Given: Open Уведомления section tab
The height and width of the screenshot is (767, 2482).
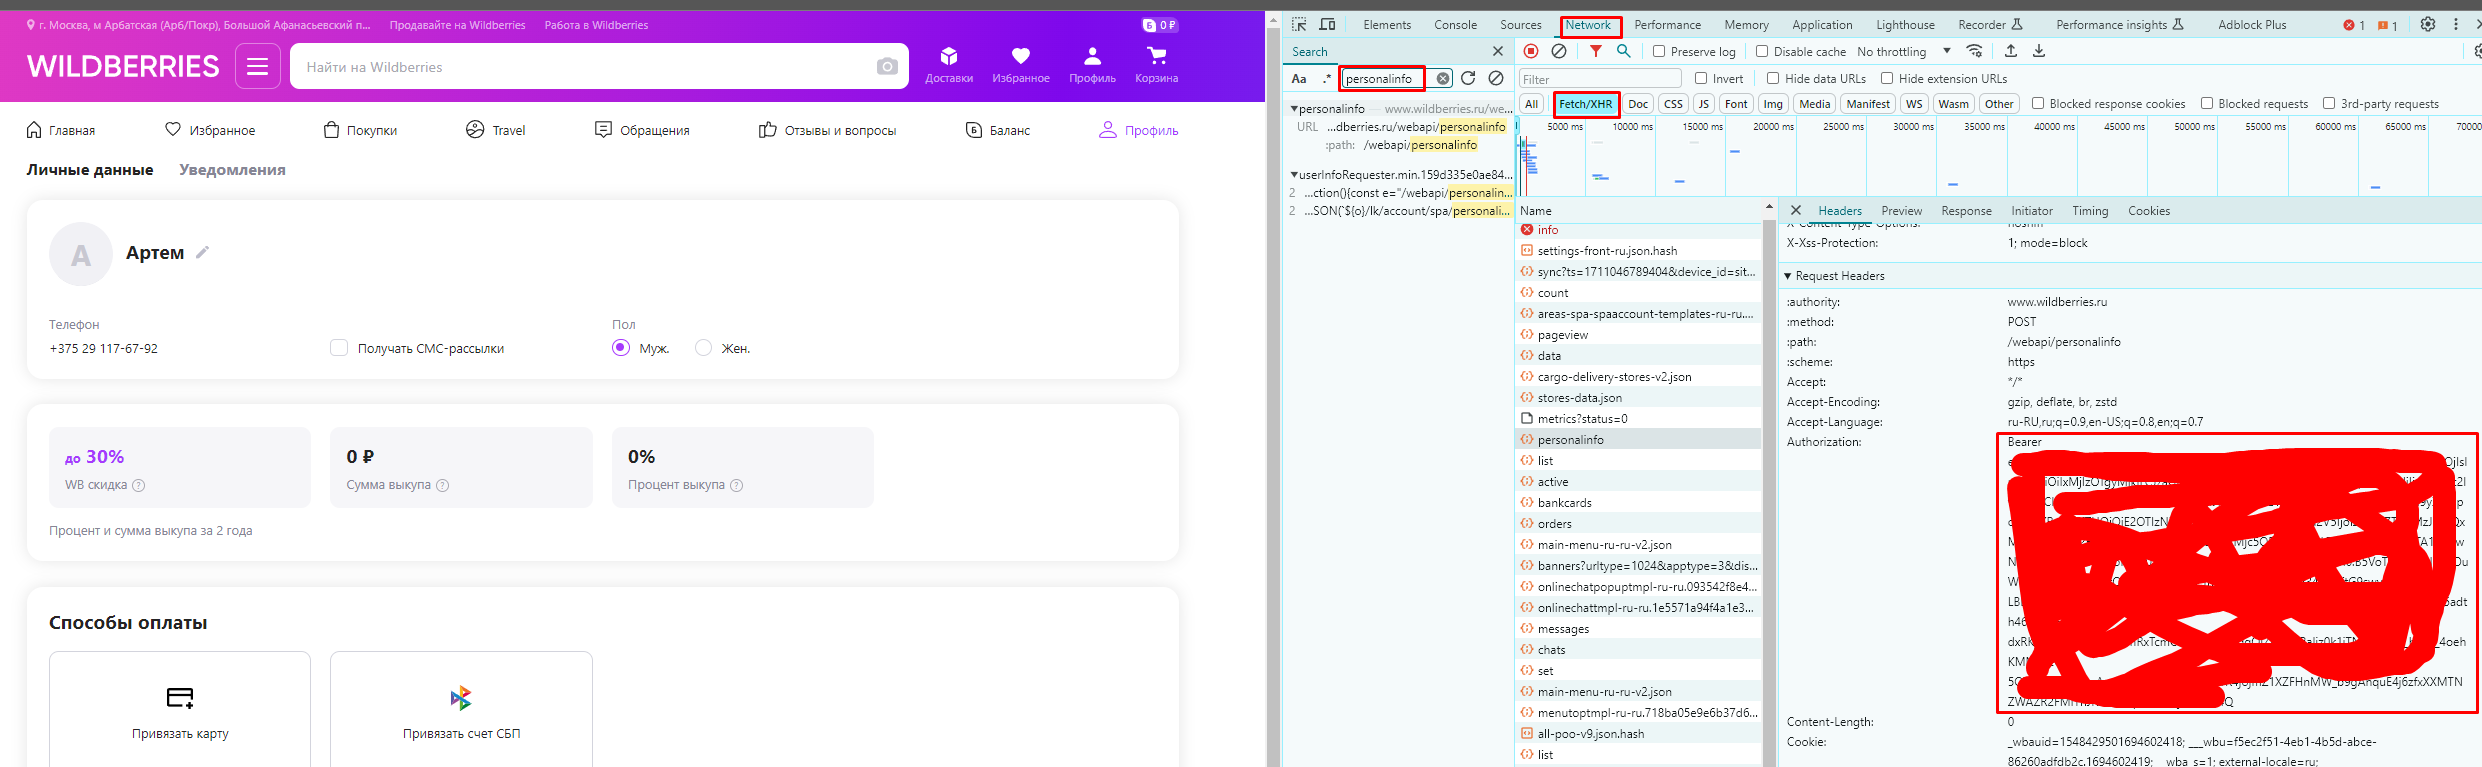Looking at the screenshot, I should tap(232, 170).
